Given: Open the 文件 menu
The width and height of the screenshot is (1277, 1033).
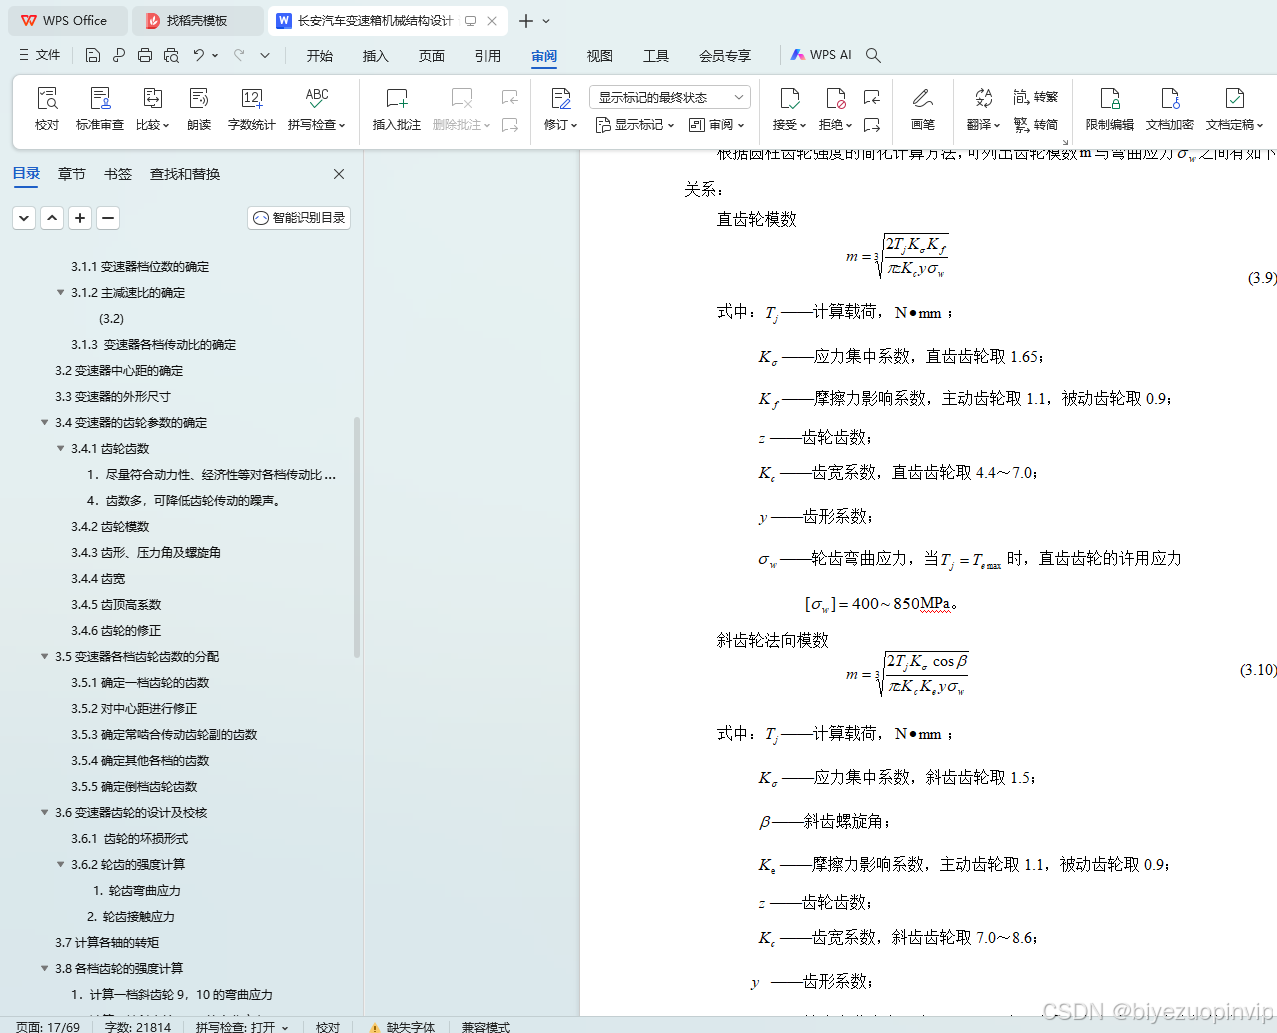Looking at the screenshot, I should click(40, 55).
